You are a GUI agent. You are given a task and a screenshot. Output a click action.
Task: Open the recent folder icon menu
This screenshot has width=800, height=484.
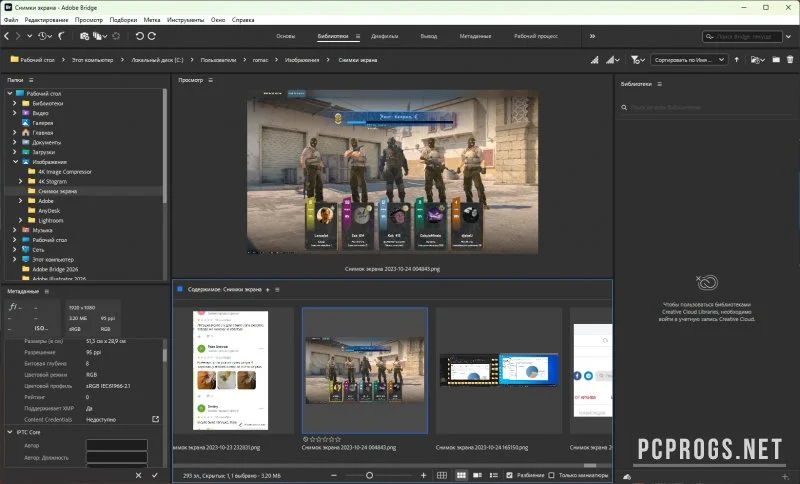pyautogui.click(x=757, y=60)
